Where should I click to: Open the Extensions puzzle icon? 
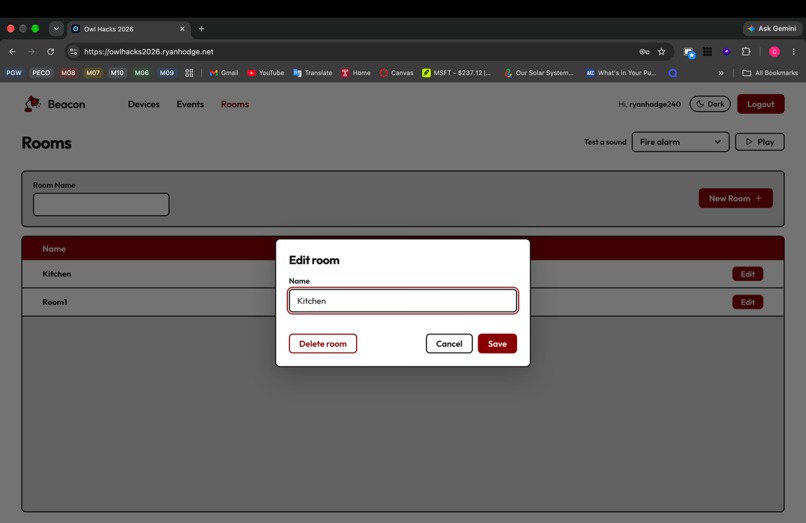[x=746, y=51]
